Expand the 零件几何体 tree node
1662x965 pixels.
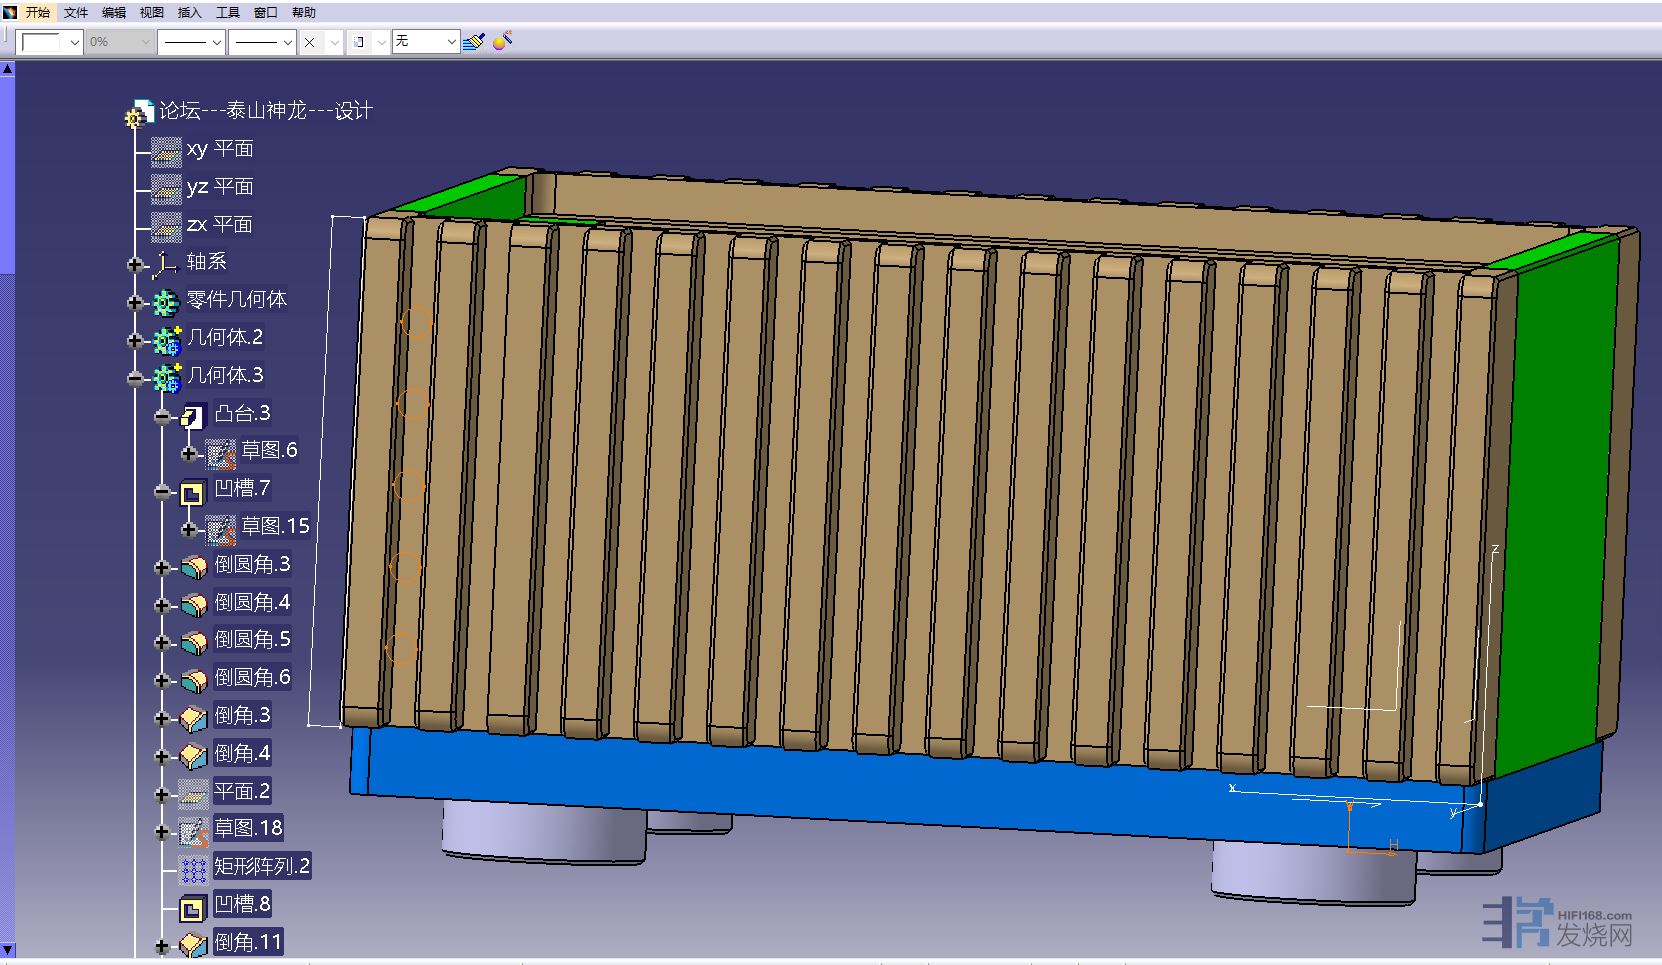click(135, 302)
